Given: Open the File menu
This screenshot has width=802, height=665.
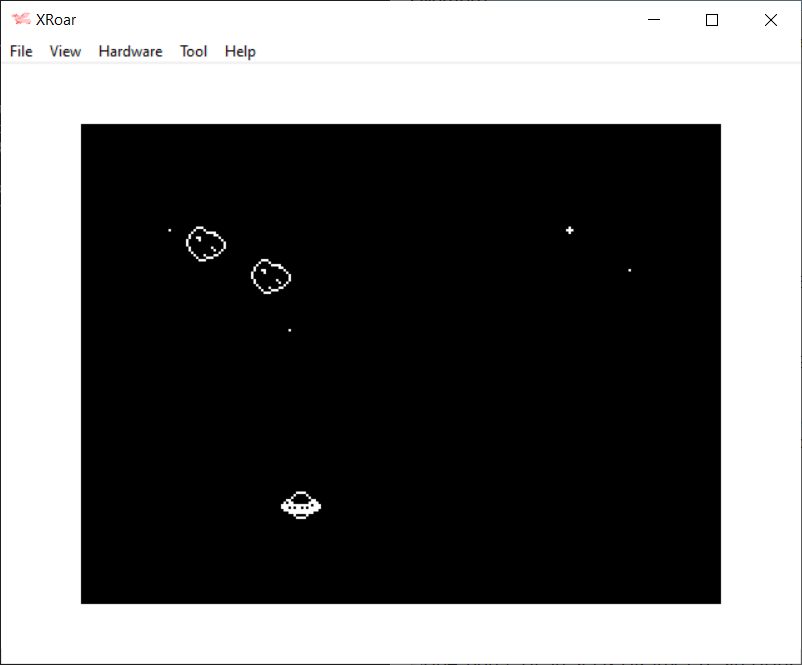Looking at the screenshot, I should click(21, 51).
